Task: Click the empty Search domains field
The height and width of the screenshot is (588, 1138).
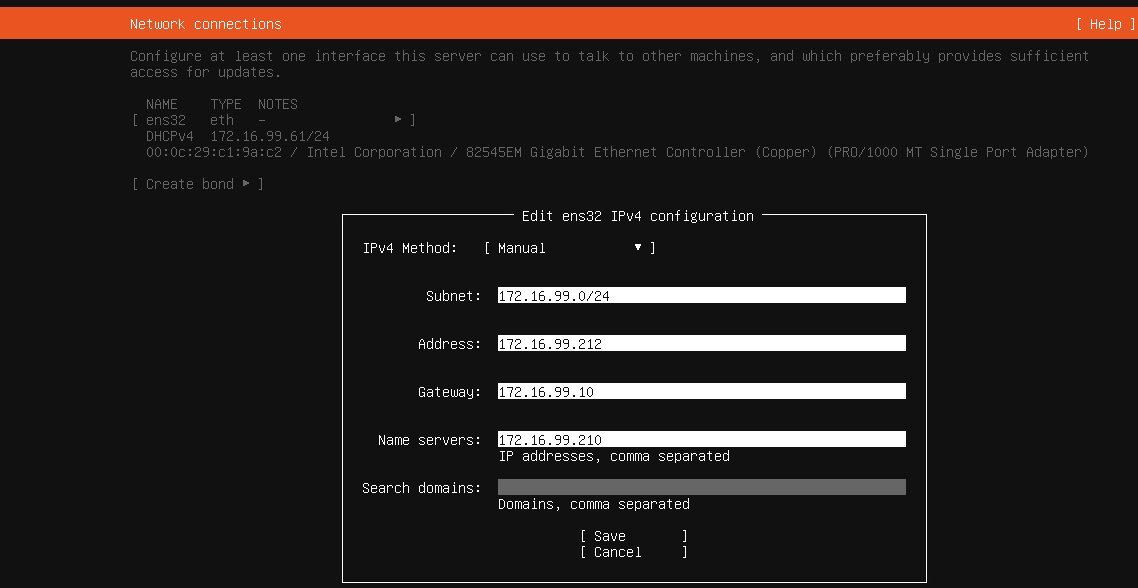Action: [x=701, y=488]
